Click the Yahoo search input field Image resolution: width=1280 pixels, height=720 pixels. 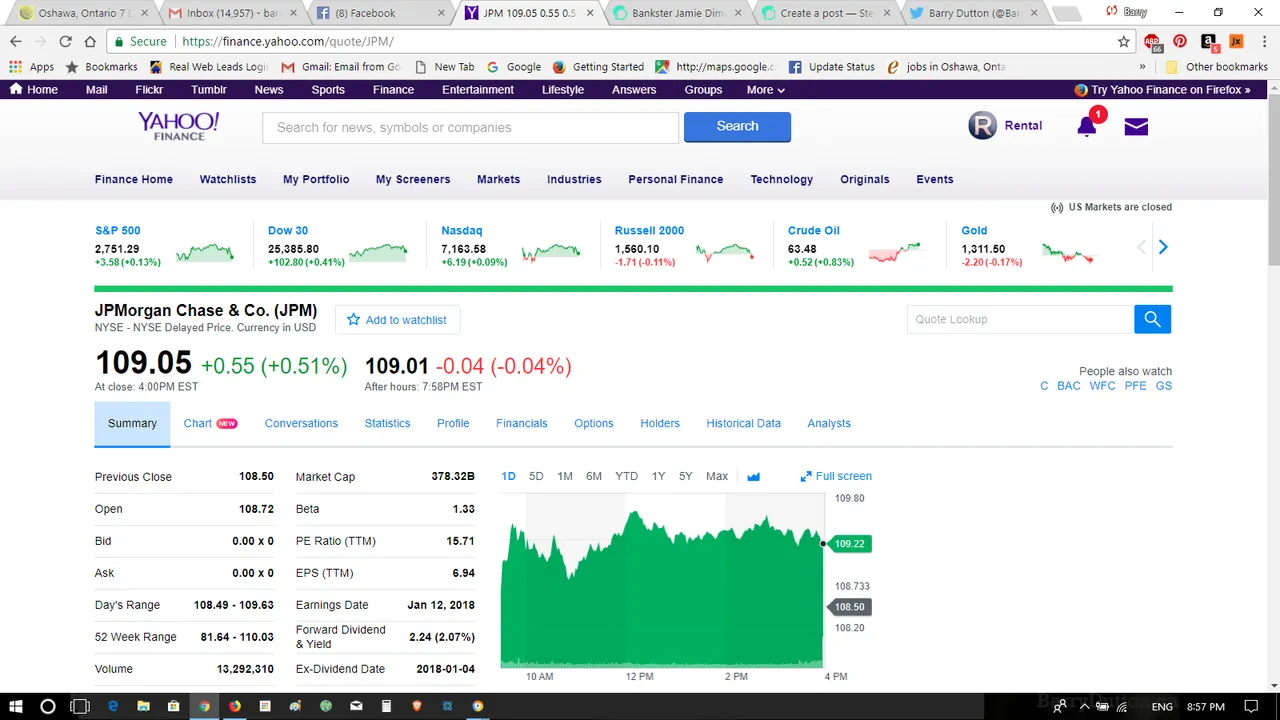[470, 127]
